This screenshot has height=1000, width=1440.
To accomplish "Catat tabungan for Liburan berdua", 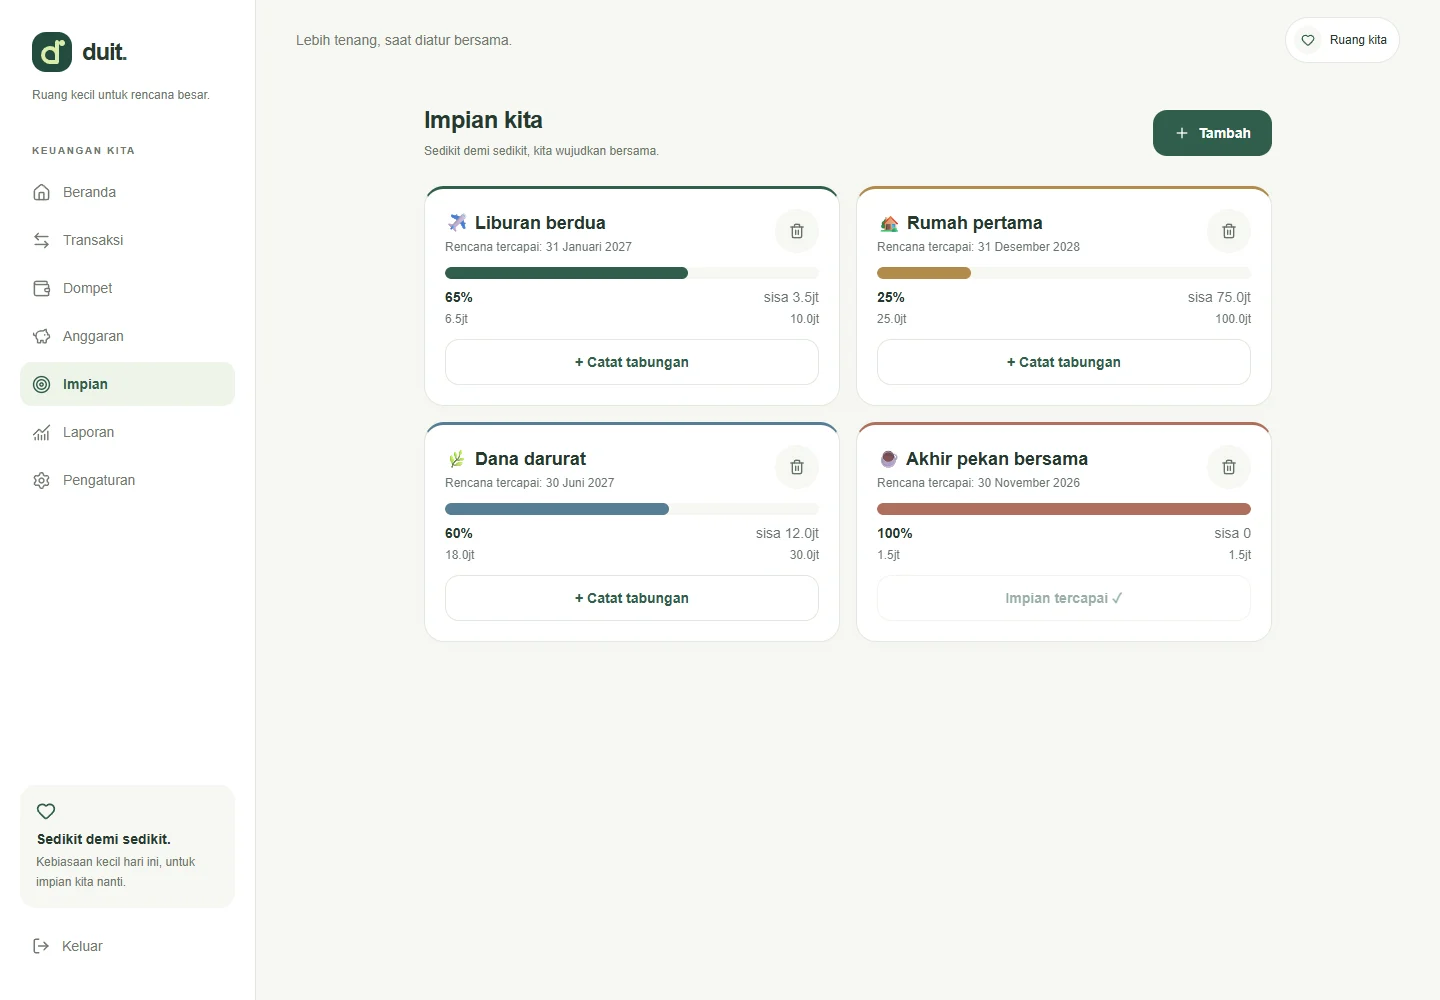I will (632, 362).
